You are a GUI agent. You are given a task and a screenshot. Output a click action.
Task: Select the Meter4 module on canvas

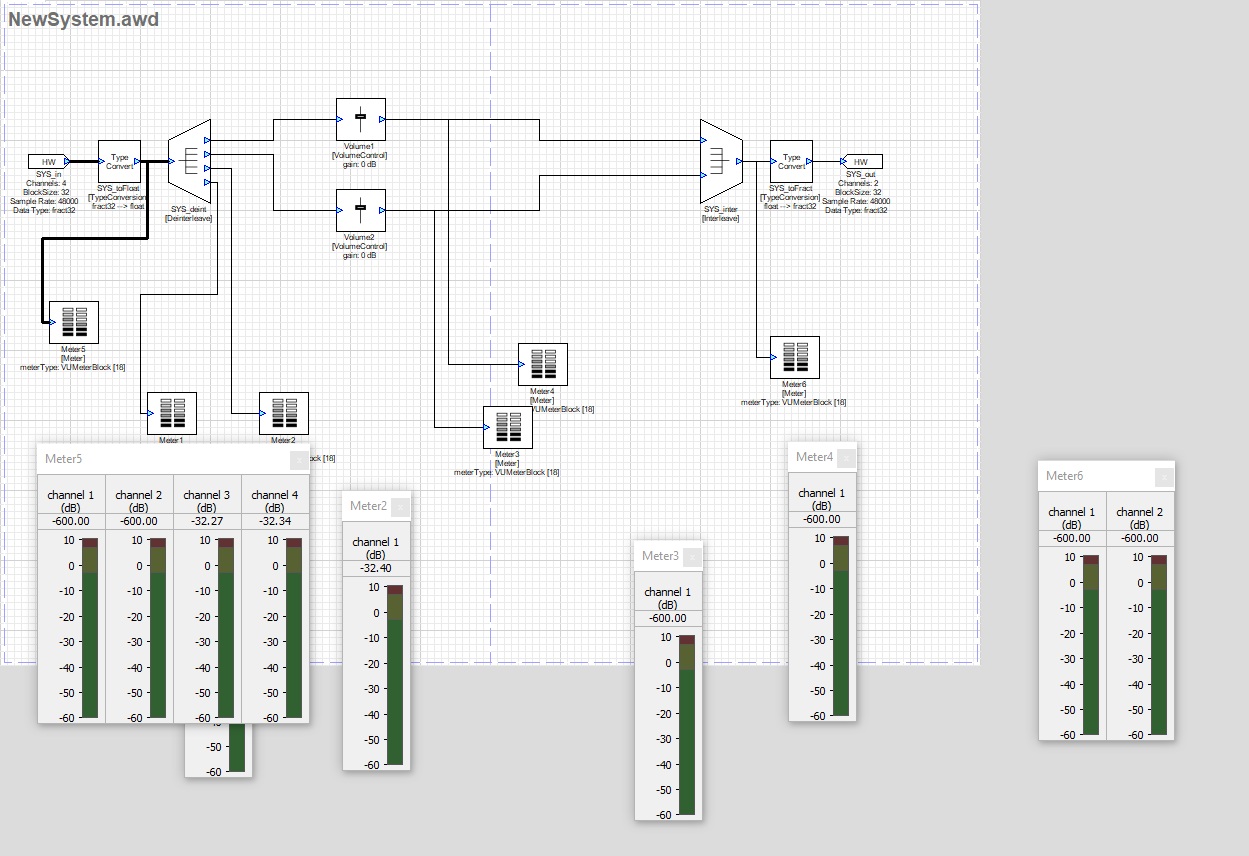(543, 364)
